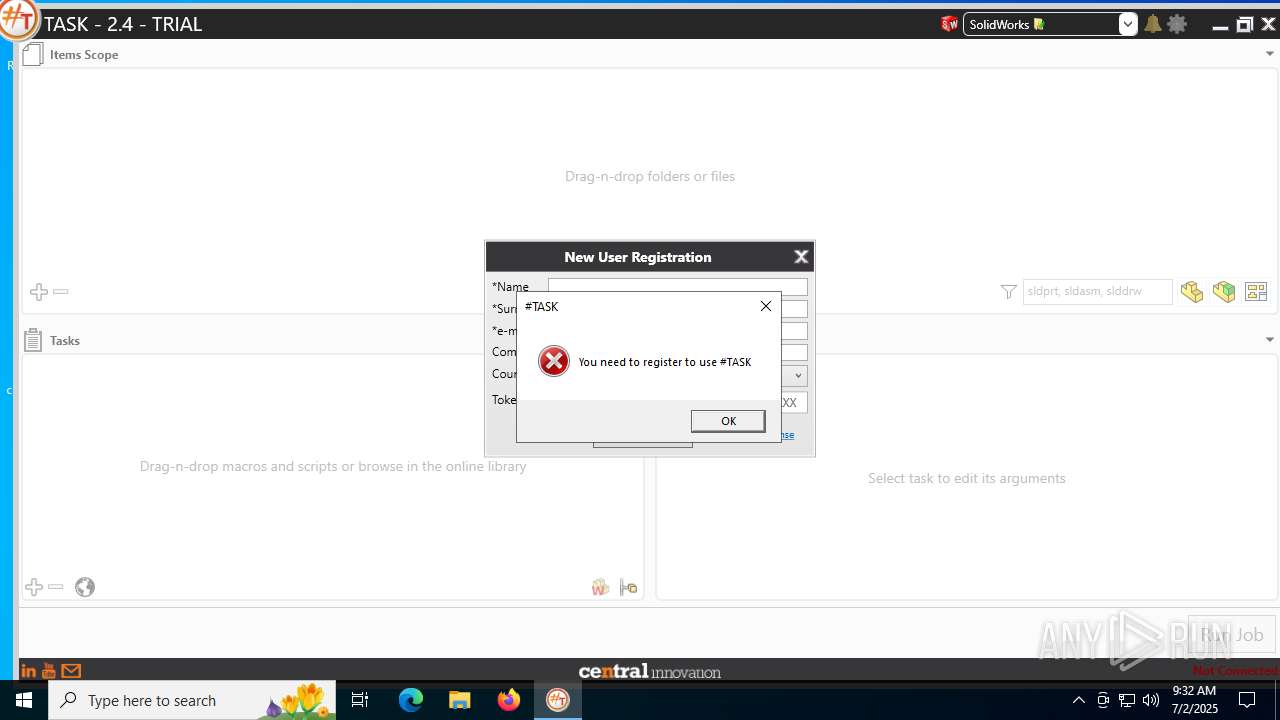Close the #TASK error message box
Screen dimensions: 1280x720
tap(766, 306)
